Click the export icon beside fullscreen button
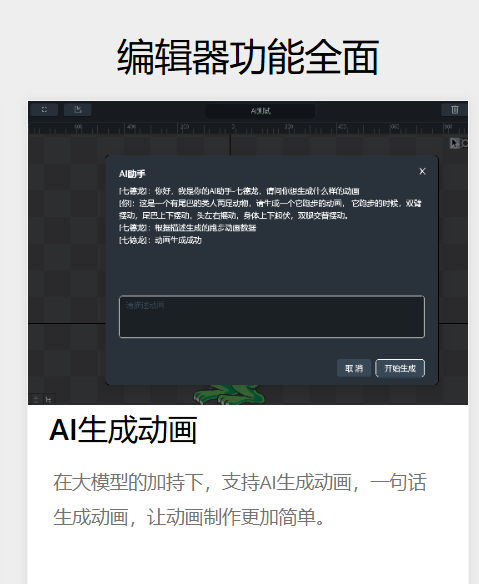479x584 pixels. tap(77, 110)
